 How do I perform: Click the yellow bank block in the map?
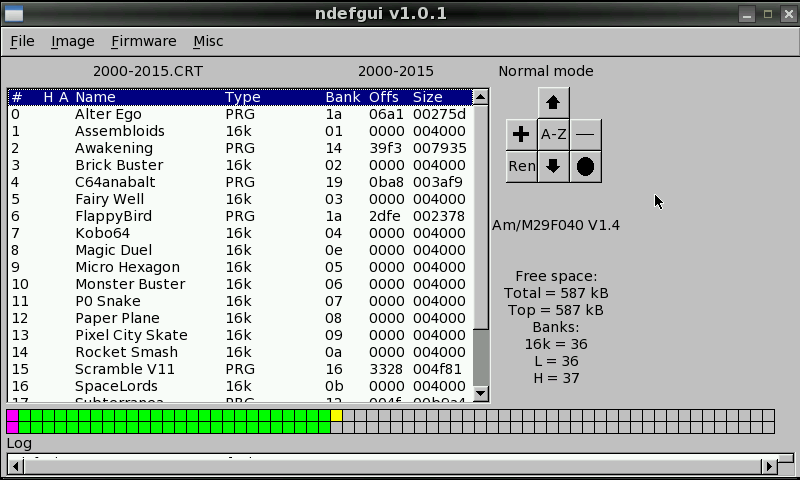336,415
